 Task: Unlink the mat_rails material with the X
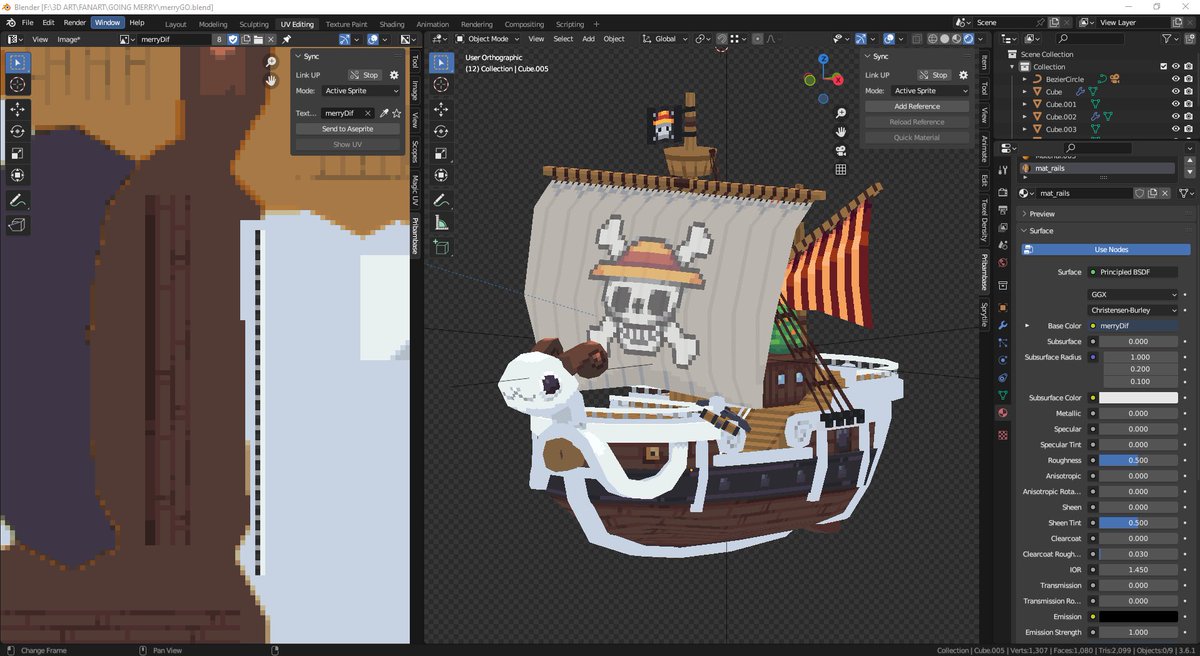click(x=1165, y=193)
